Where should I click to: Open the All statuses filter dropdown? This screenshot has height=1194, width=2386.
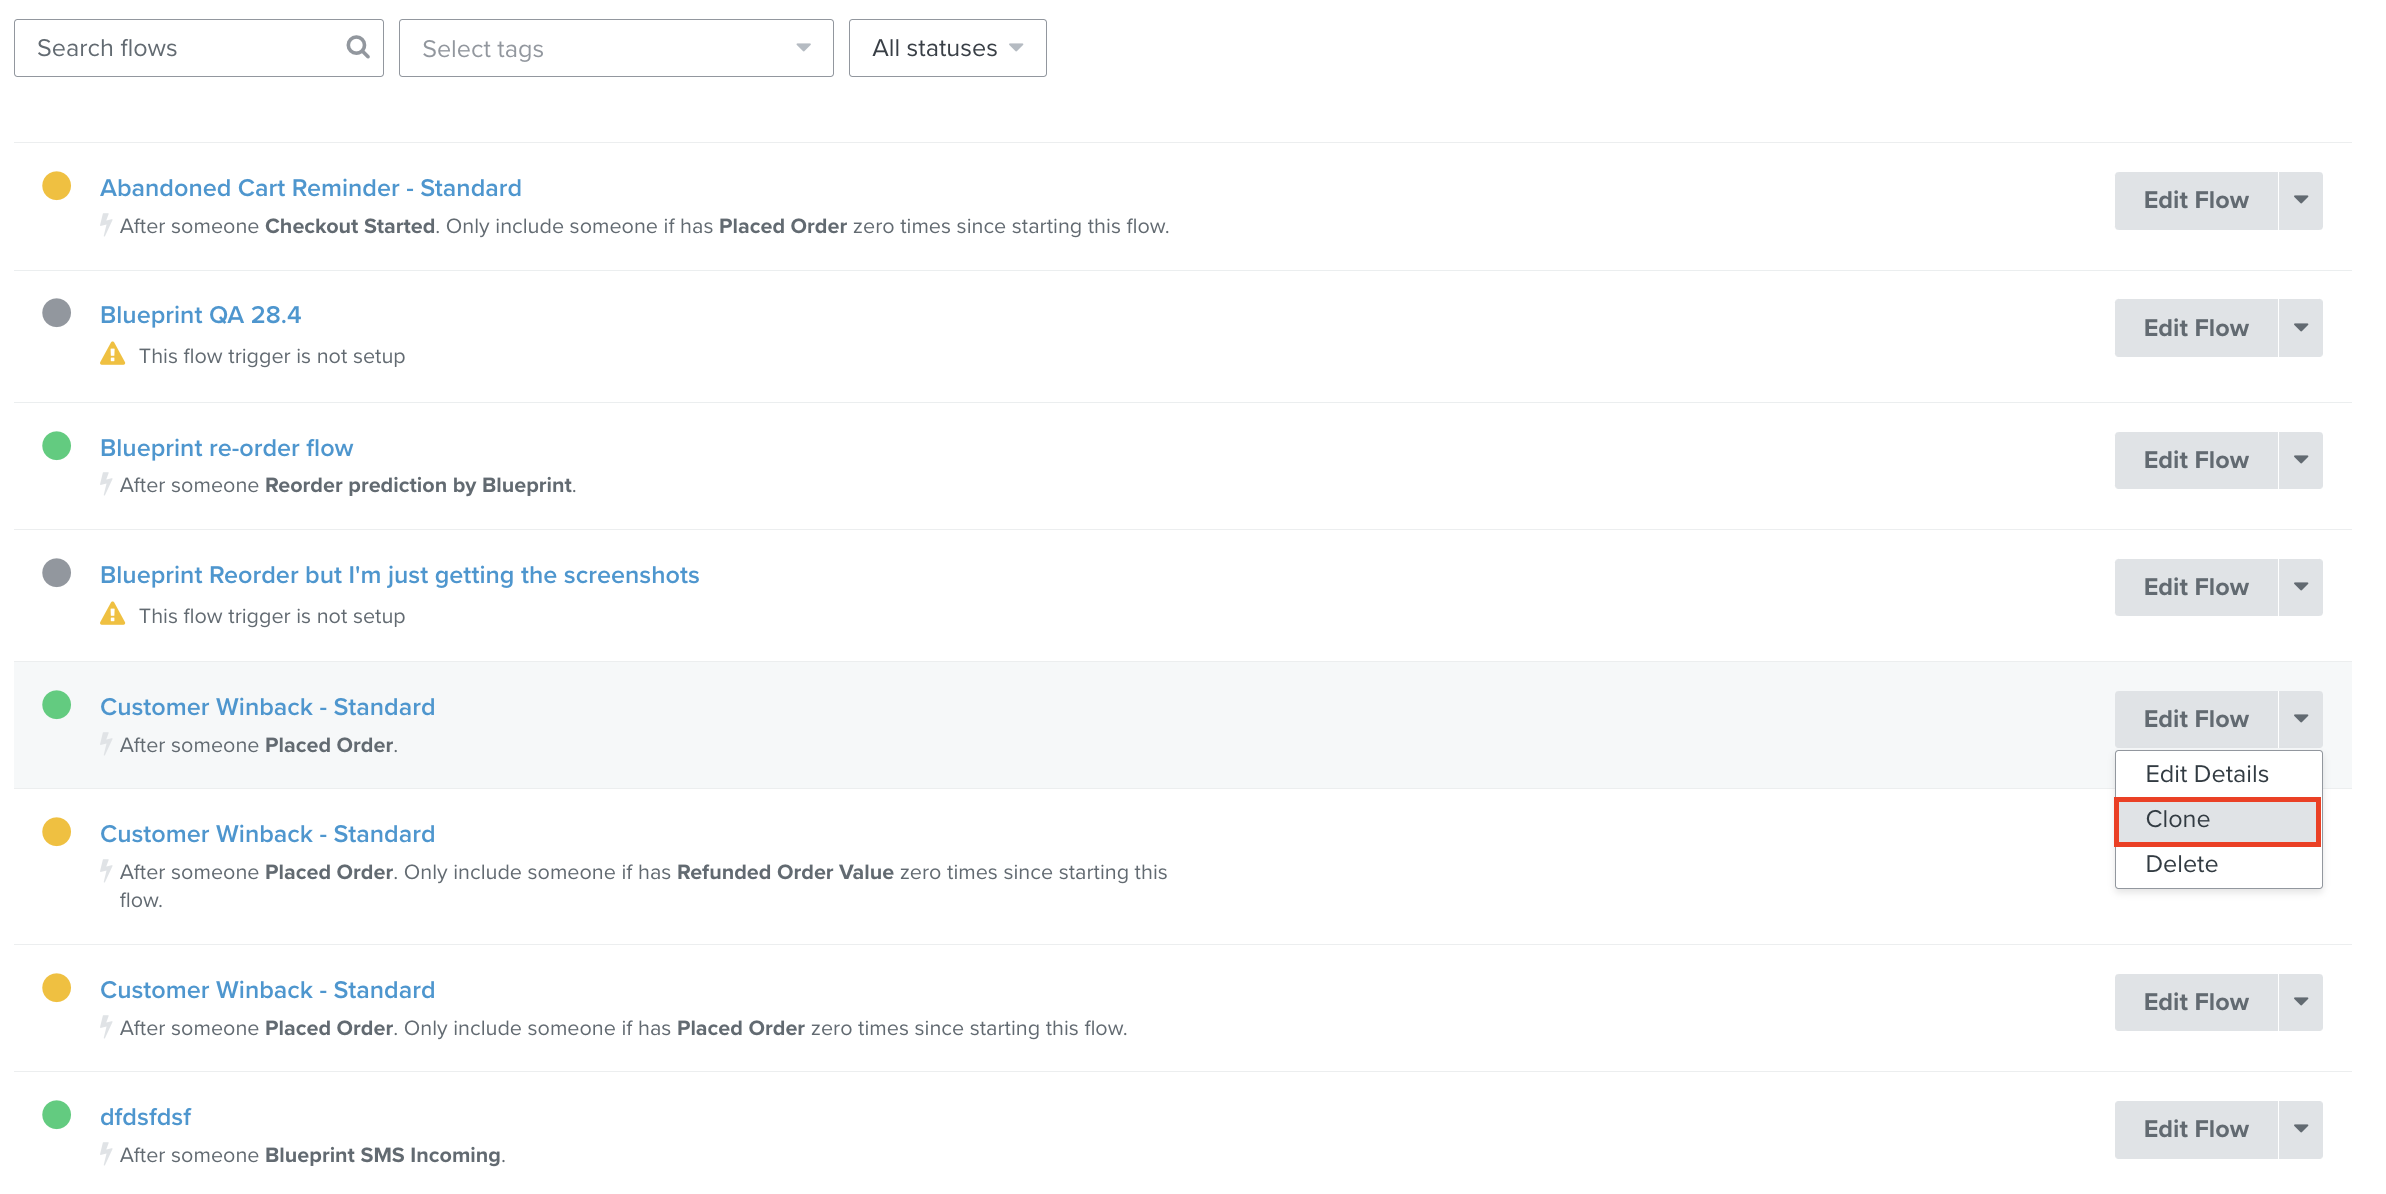[947, 48]
